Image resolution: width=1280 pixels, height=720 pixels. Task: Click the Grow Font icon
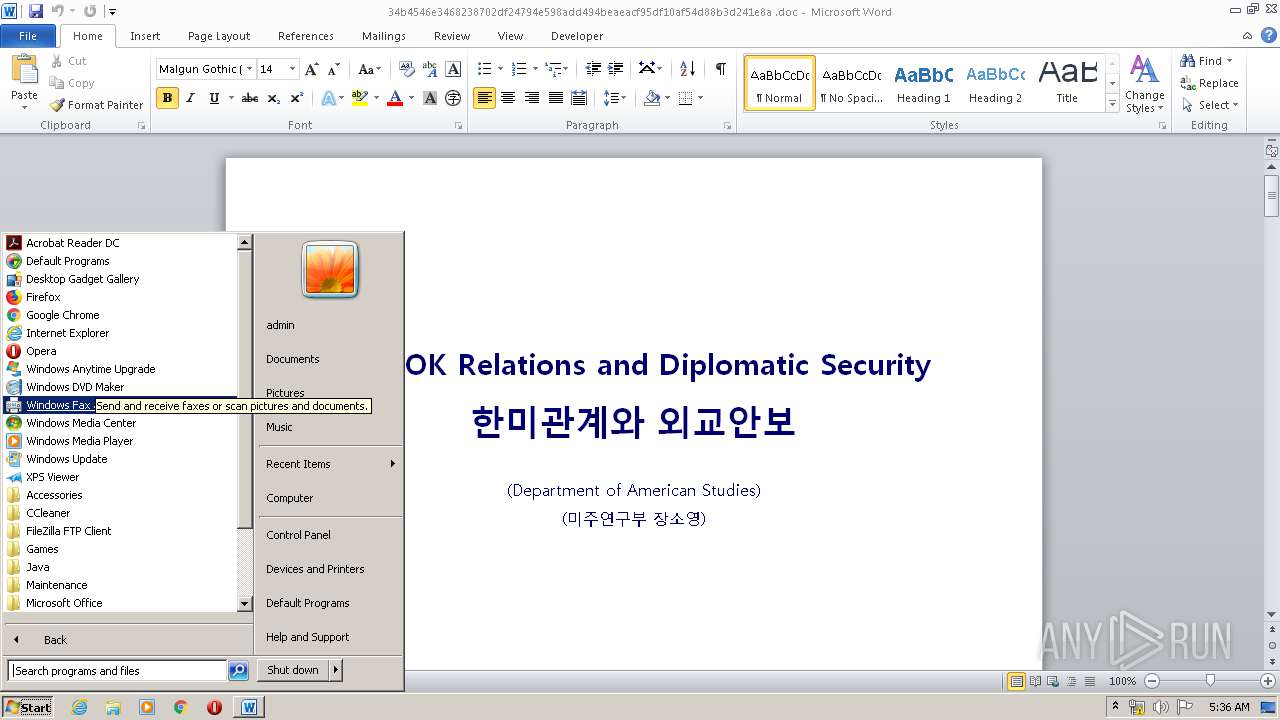tap(312, 69)
